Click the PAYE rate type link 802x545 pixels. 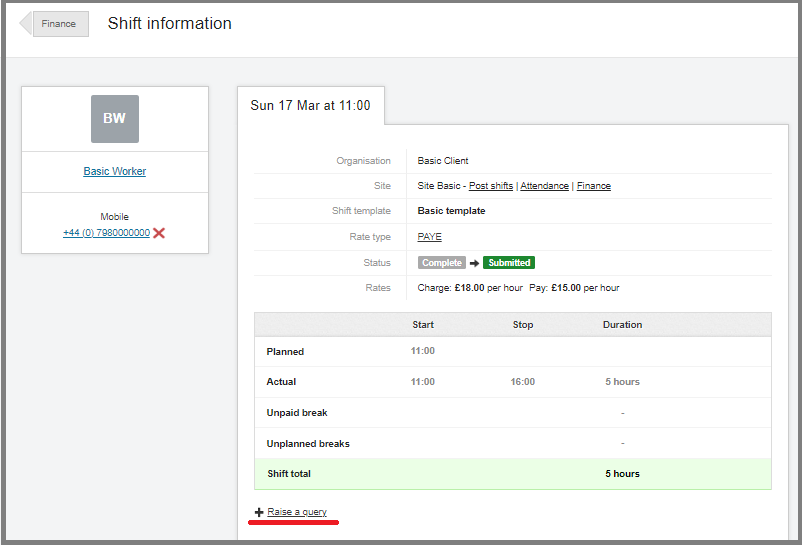coord(429,237)
